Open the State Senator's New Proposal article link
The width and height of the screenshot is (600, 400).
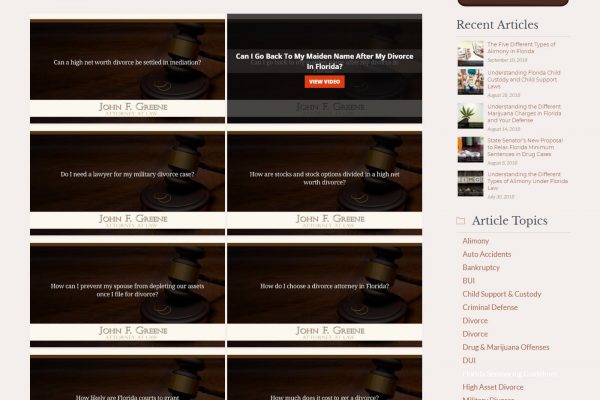point(526,148)
